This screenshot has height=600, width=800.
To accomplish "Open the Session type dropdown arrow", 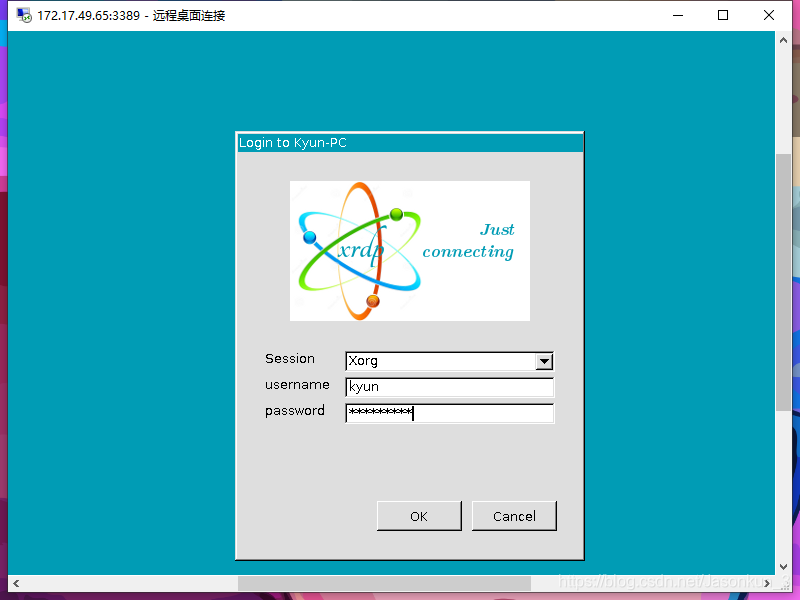I will point(544,361).
